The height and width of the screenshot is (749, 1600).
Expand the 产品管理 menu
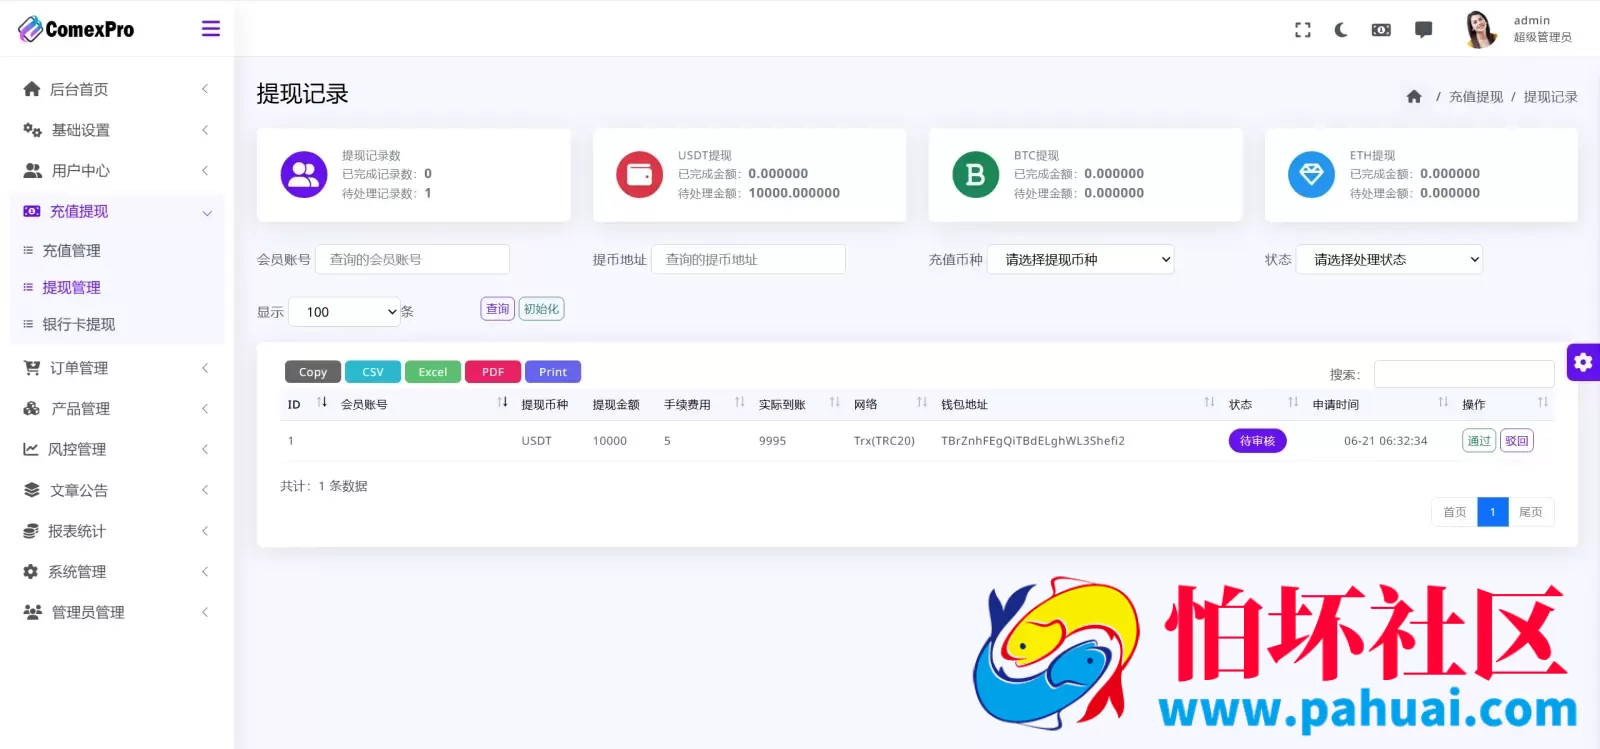[116, 409]
